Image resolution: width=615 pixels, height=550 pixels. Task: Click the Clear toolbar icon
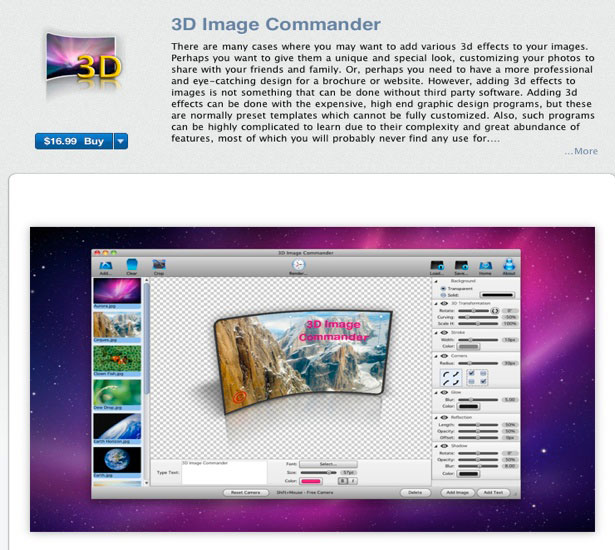(x=132, y=265)
